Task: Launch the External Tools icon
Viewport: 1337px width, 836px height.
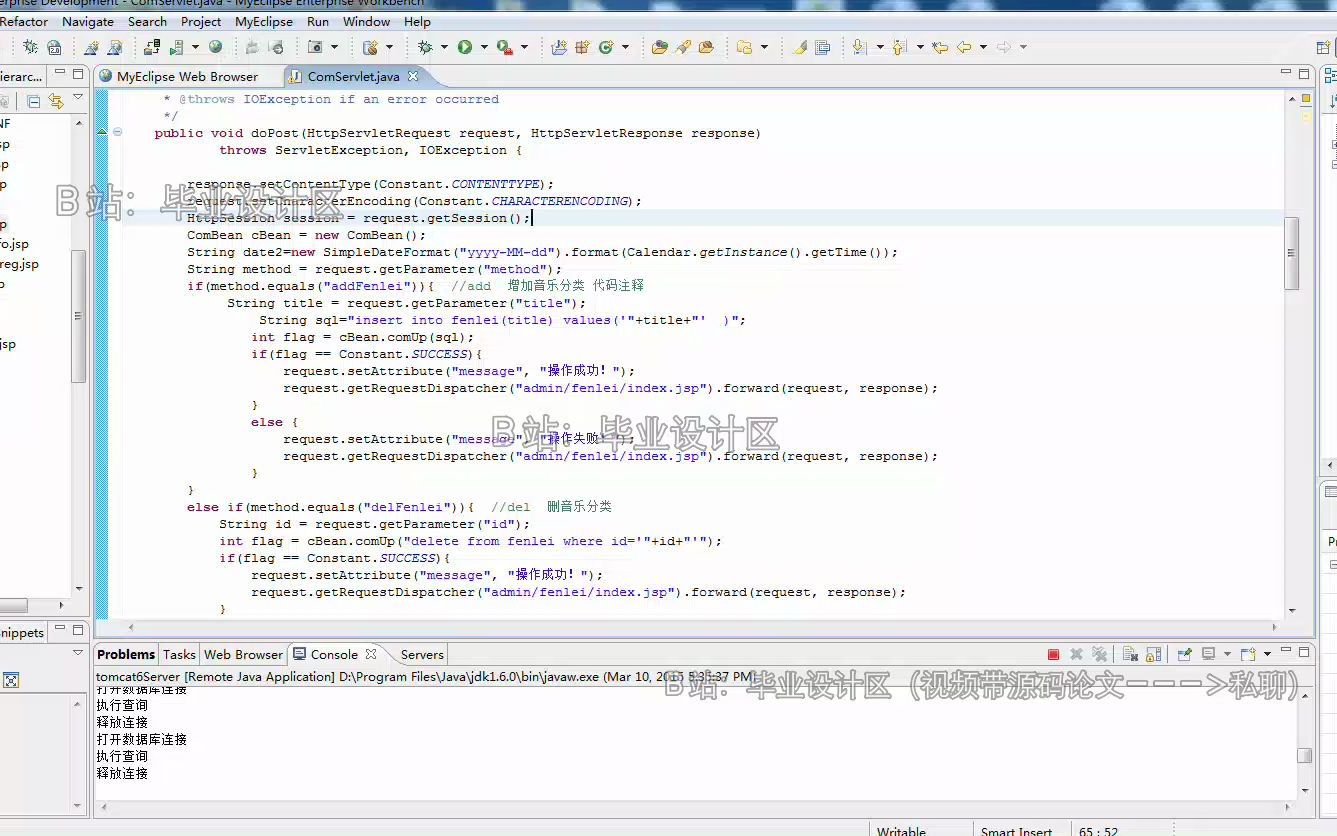Action: [x=505, y=47]
